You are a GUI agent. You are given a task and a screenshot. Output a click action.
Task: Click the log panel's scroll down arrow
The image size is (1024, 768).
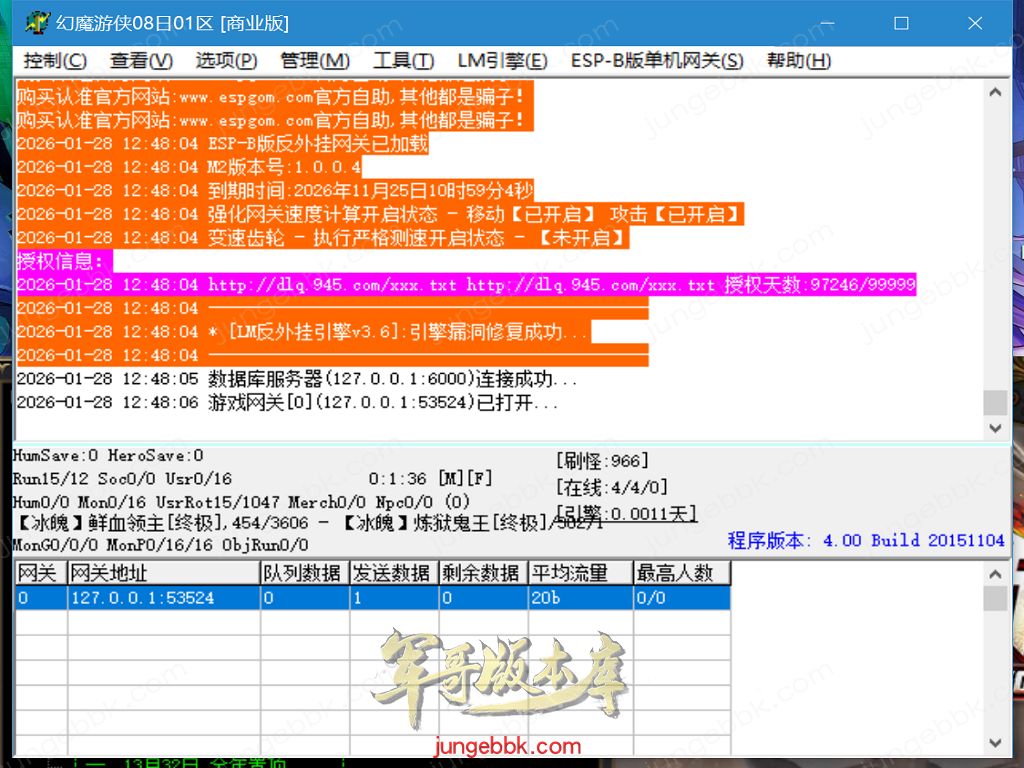click(x=995, y=428)
